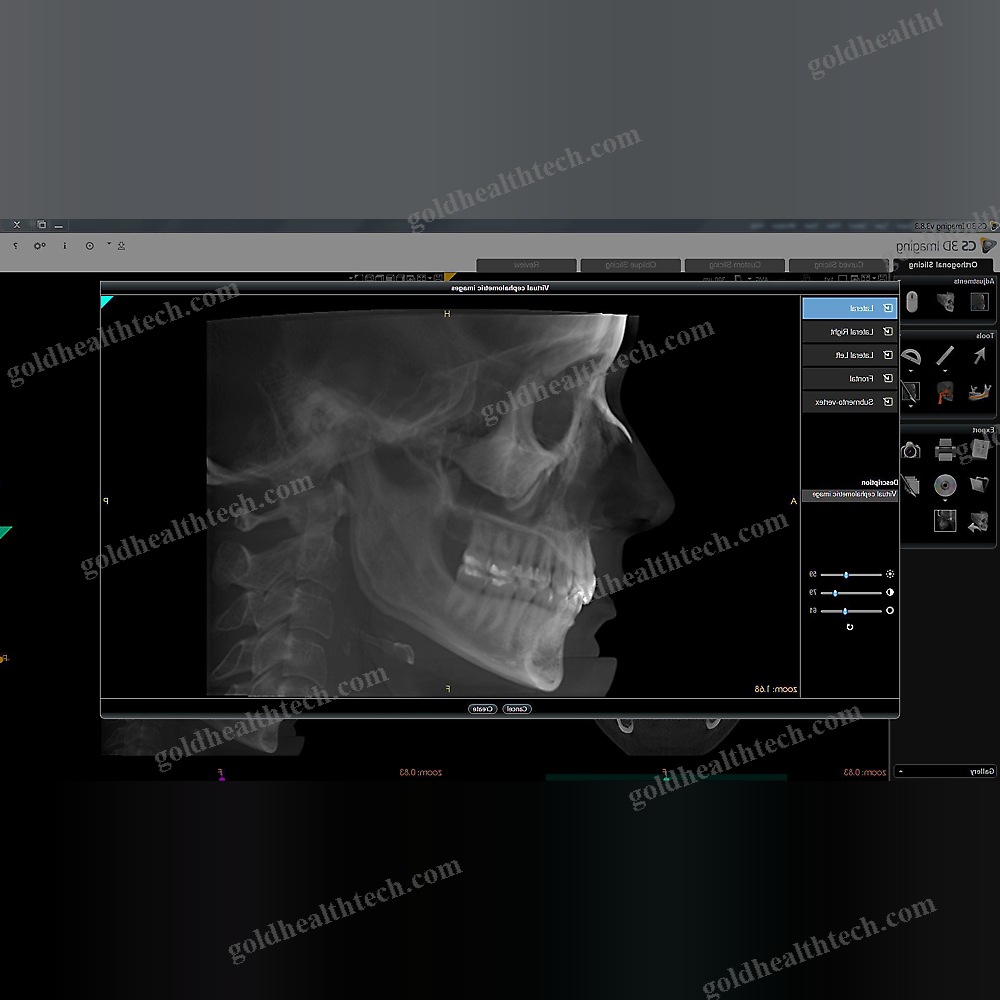This screenshot has height=1000, width=1000.
Task: Switch to the Oblique Slicing tab
Action: click(x=631, y=265)
